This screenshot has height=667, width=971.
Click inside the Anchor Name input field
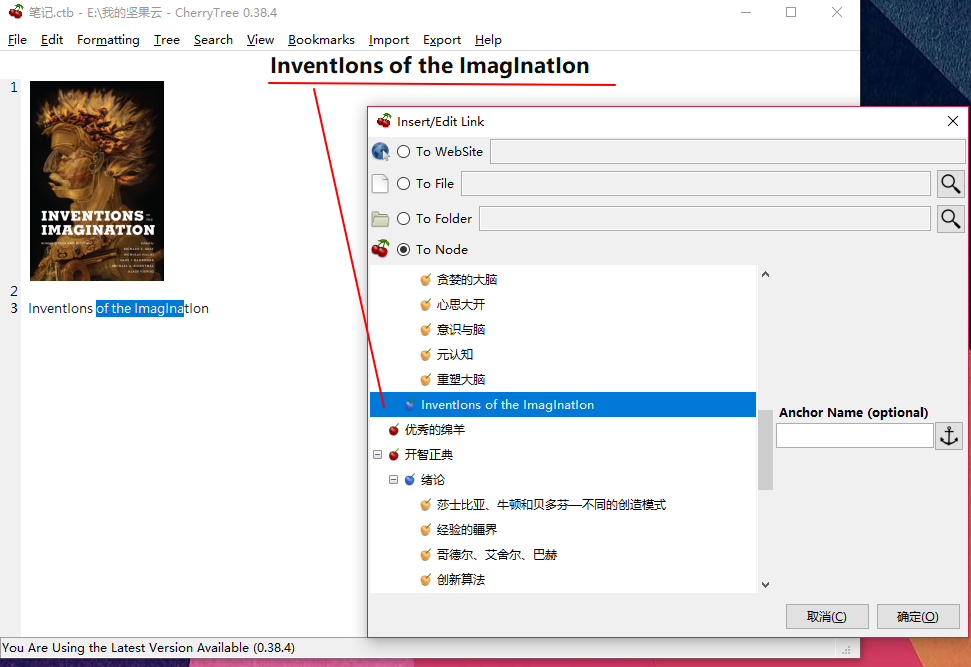tap(854, 435)
